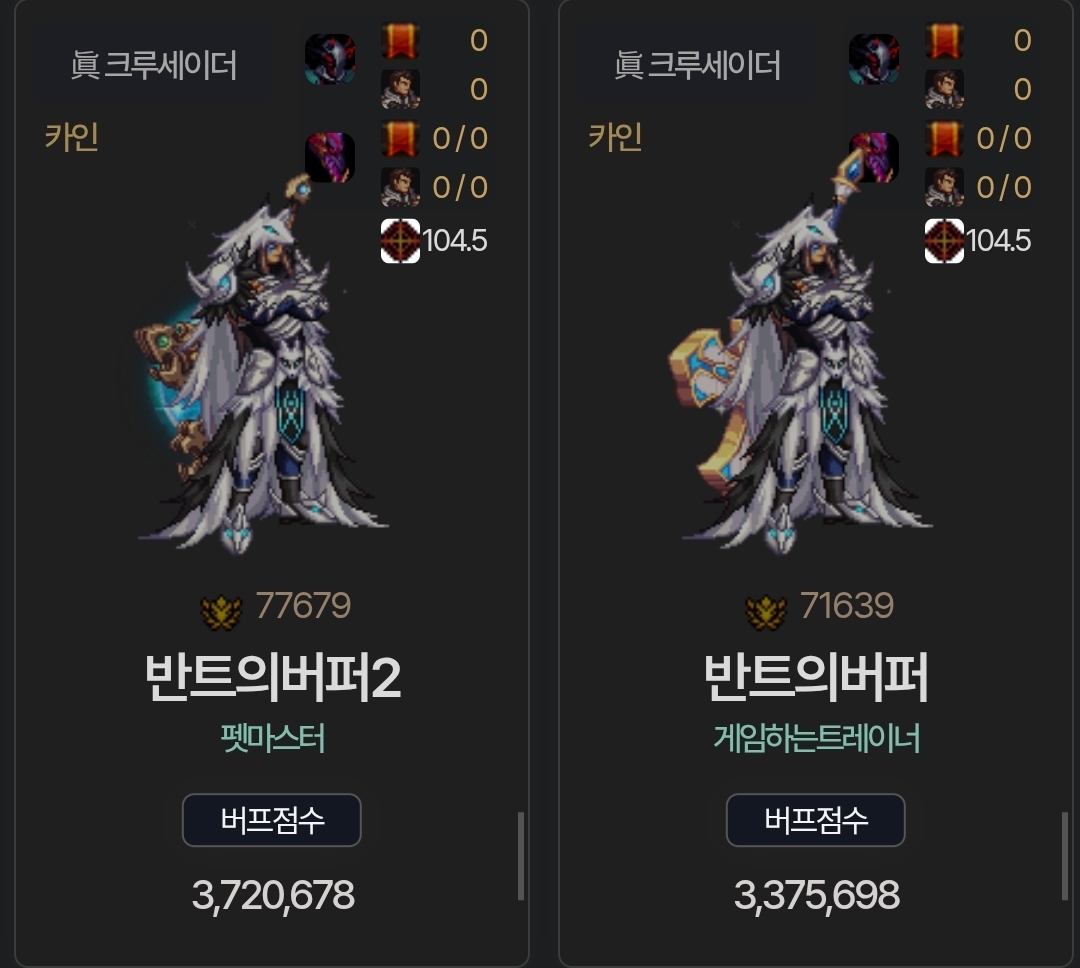
Task: Click the gold fame emblem beside 77679
Action: (221, 611)
